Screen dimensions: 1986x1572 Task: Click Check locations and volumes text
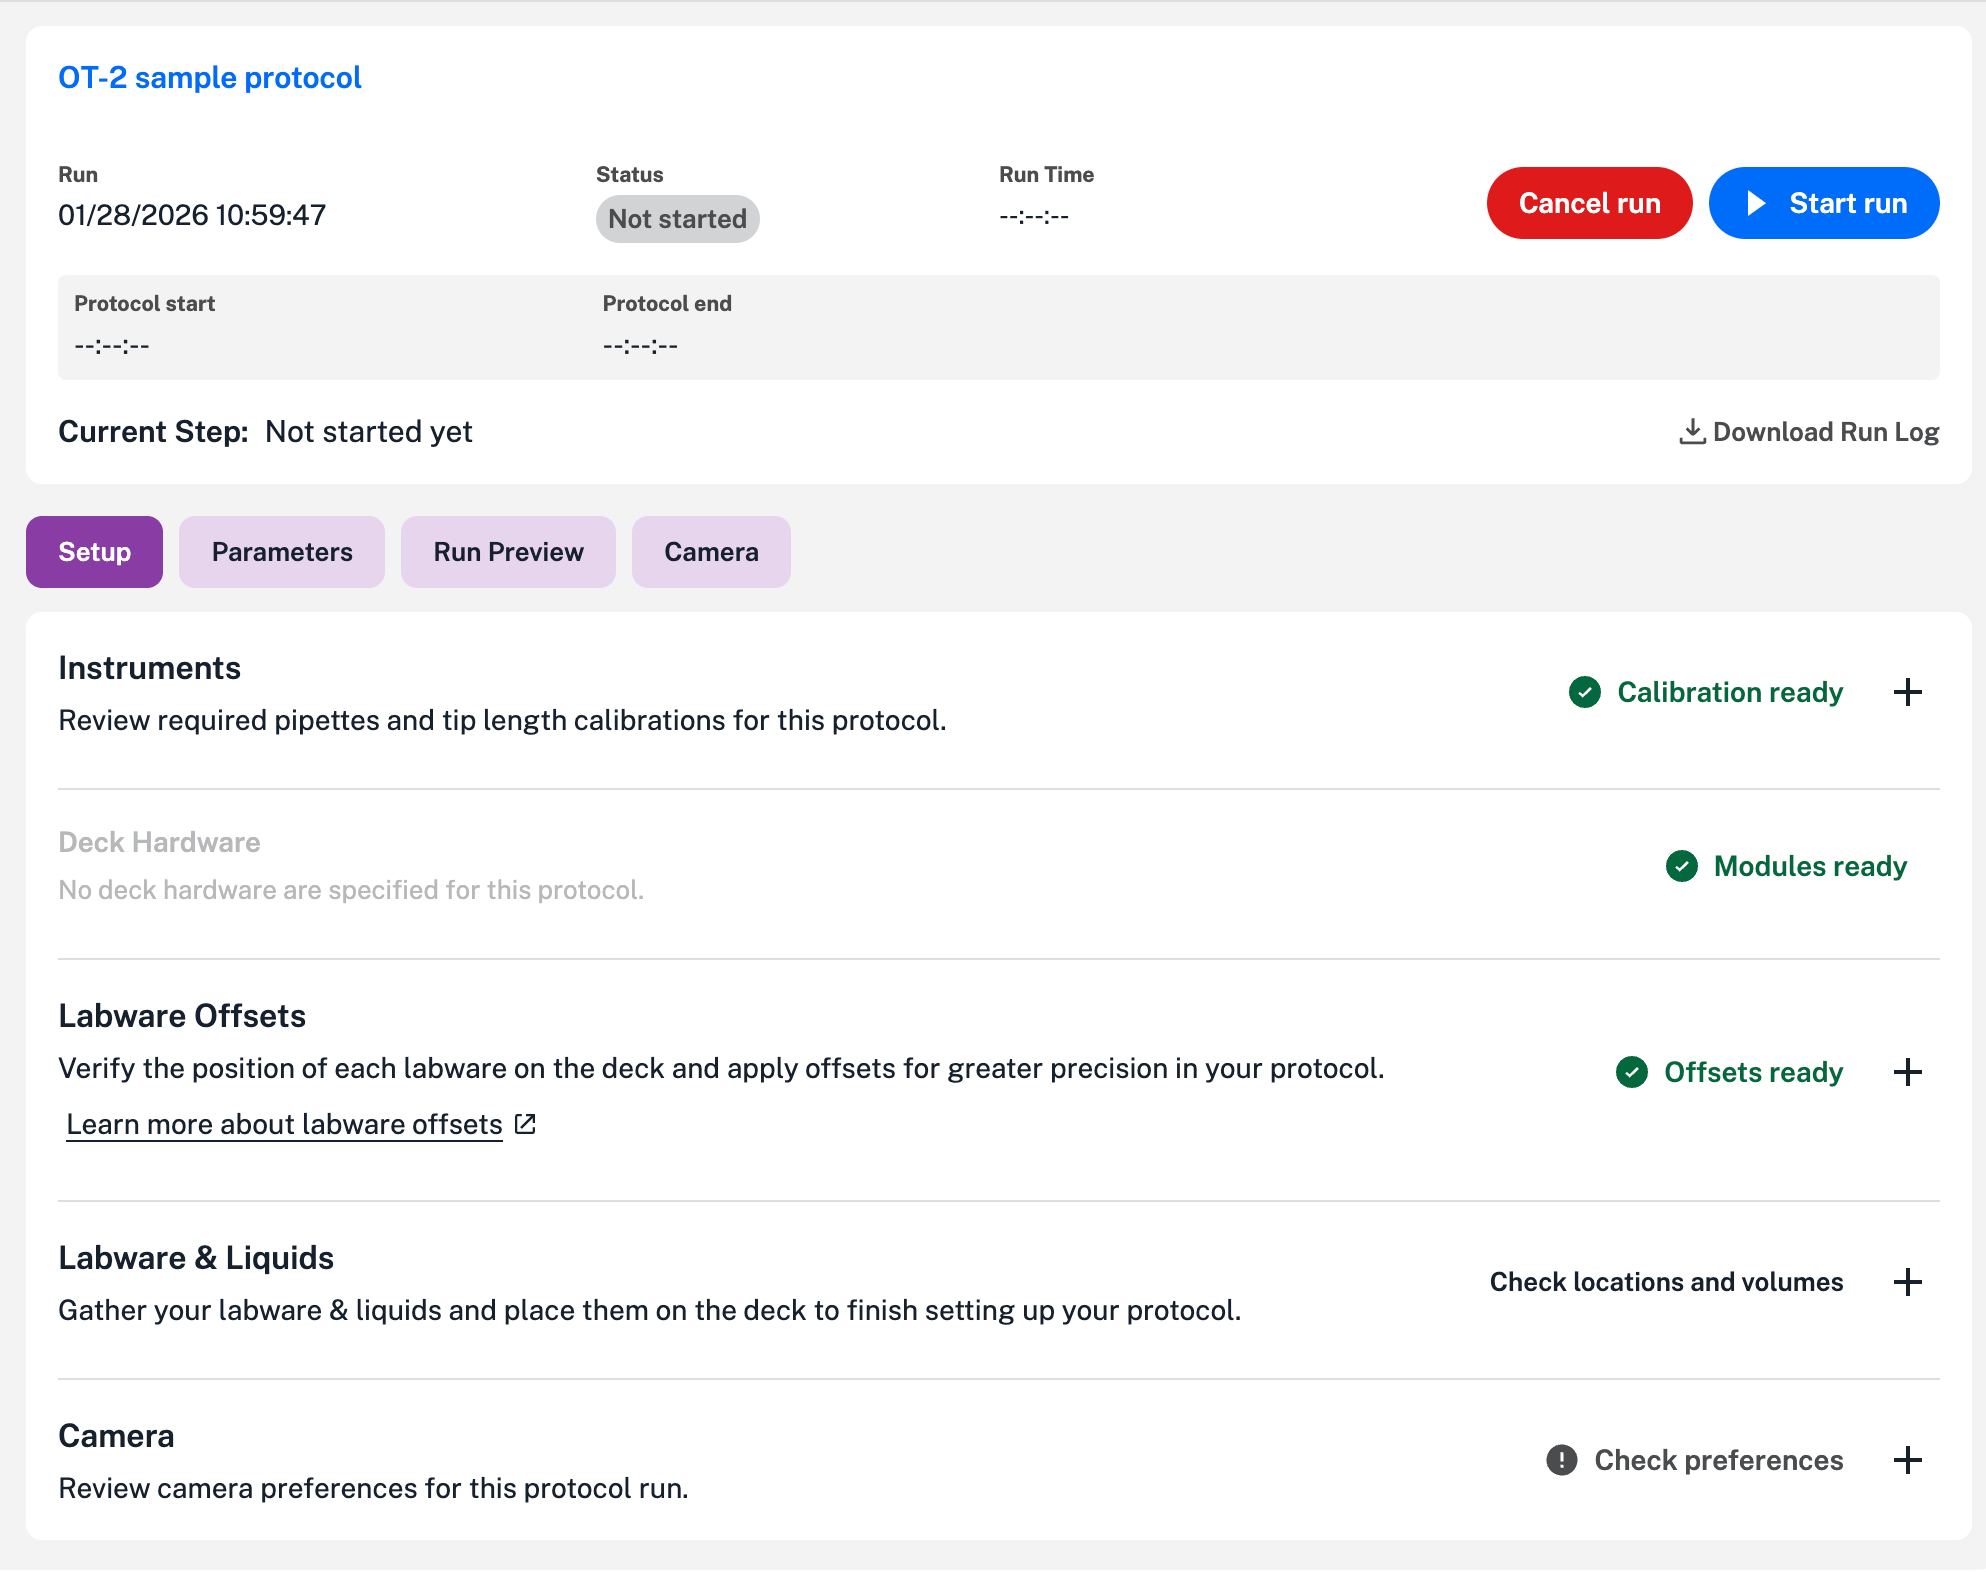pos(1666,1282)
